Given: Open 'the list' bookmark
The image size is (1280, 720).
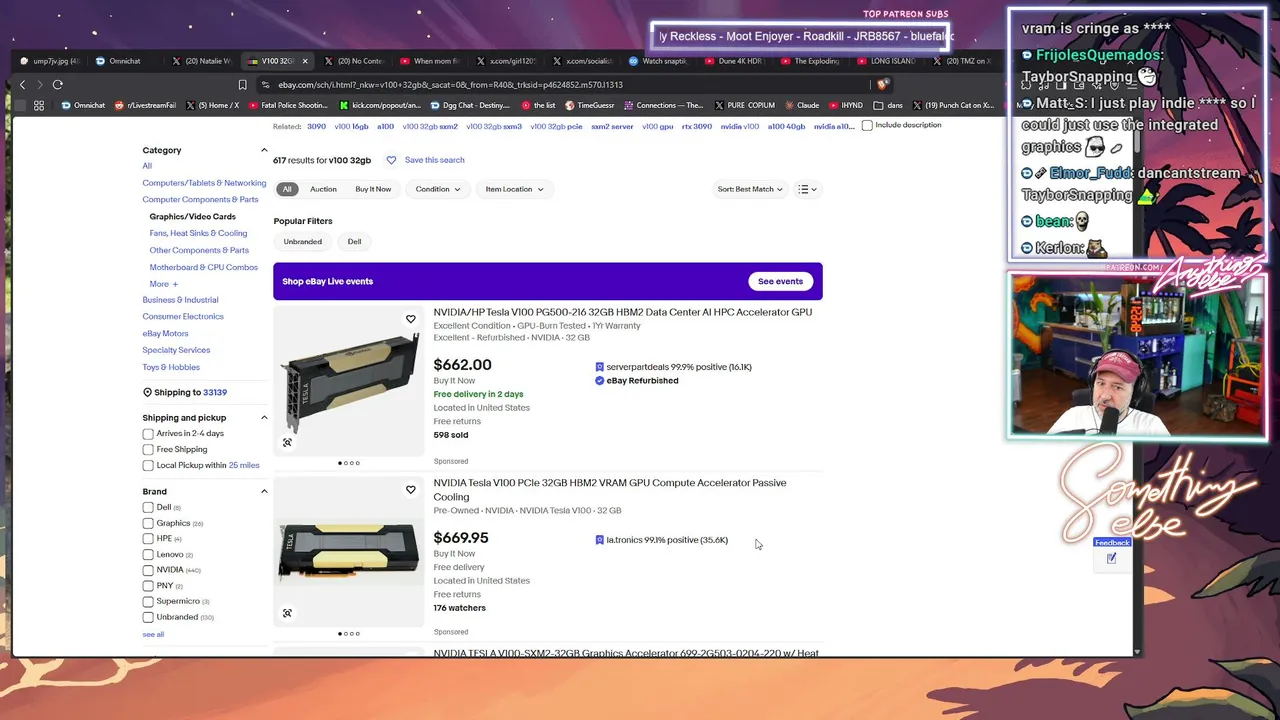Looking at the screenshot, I should pyautogui.click(x=539, y=105).
